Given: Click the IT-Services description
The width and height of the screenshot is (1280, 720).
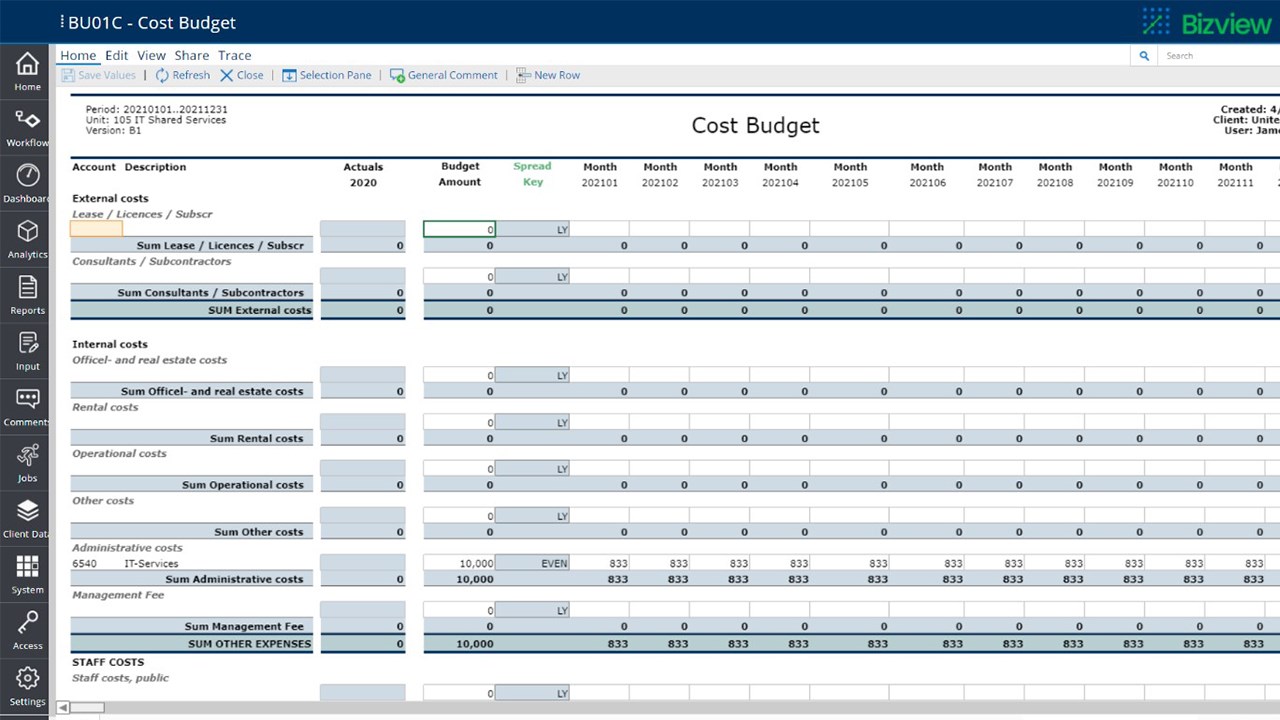Looking at the screenshot, I should [x=151, y=564].
